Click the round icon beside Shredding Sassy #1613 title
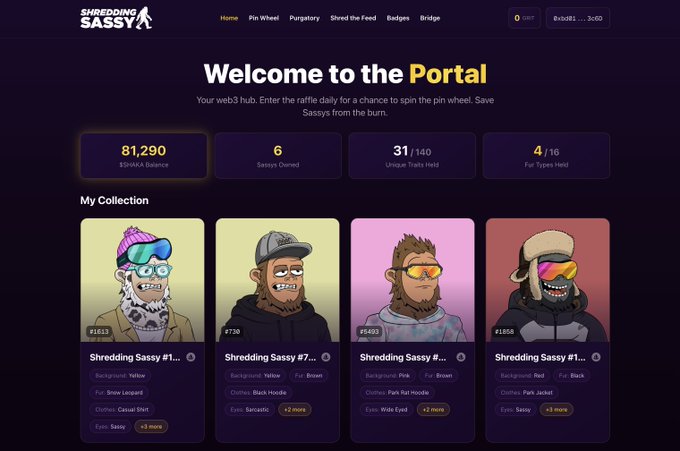 190,357
